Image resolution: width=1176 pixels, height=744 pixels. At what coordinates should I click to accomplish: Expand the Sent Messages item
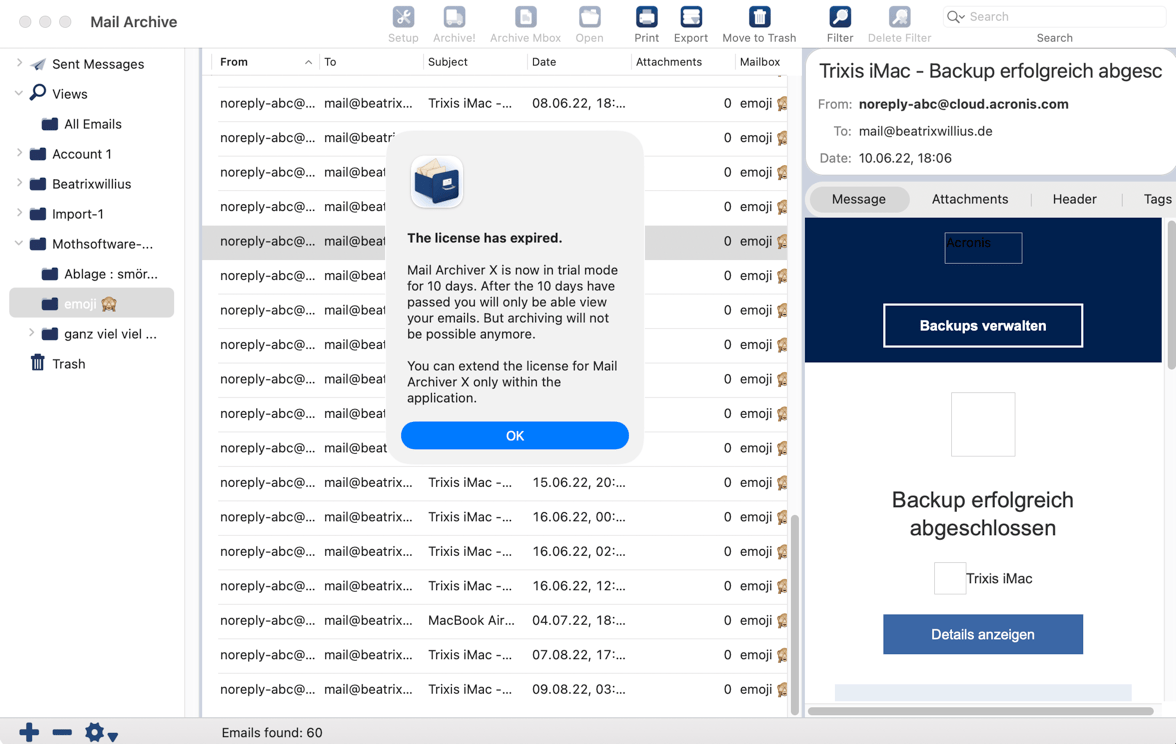[19, 64]
